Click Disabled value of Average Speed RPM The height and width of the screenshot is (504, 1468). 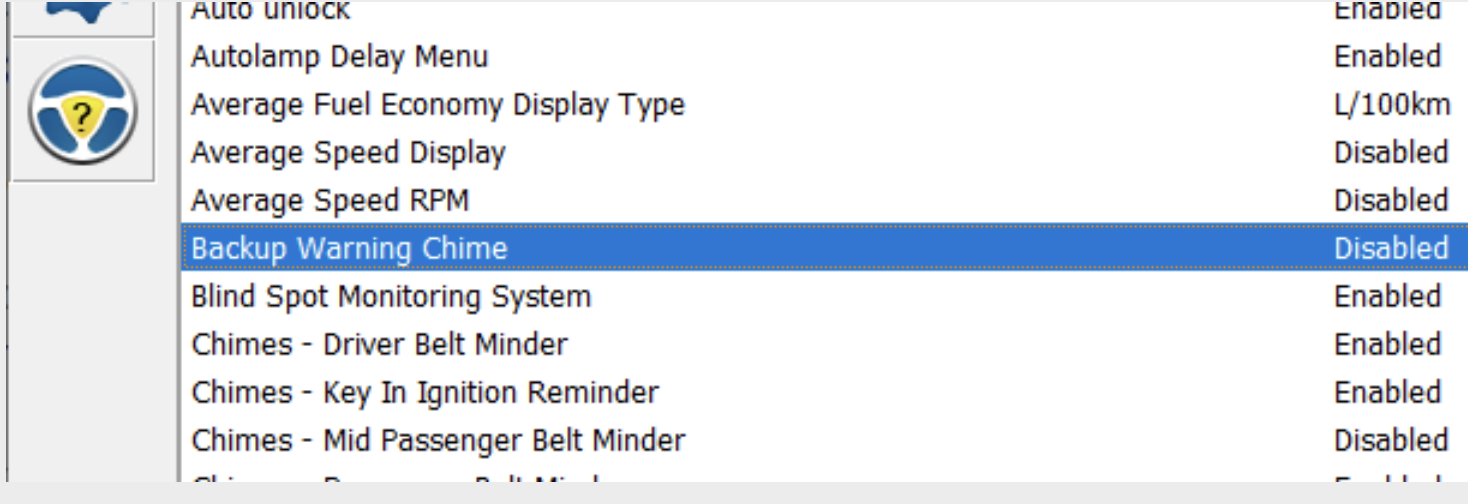[1391, 201]
